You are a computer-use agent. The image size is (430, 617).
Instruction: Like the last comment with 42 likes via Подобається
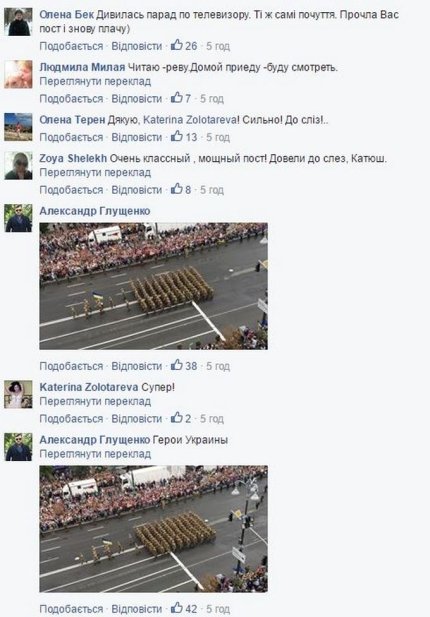(x=71, y=609)
